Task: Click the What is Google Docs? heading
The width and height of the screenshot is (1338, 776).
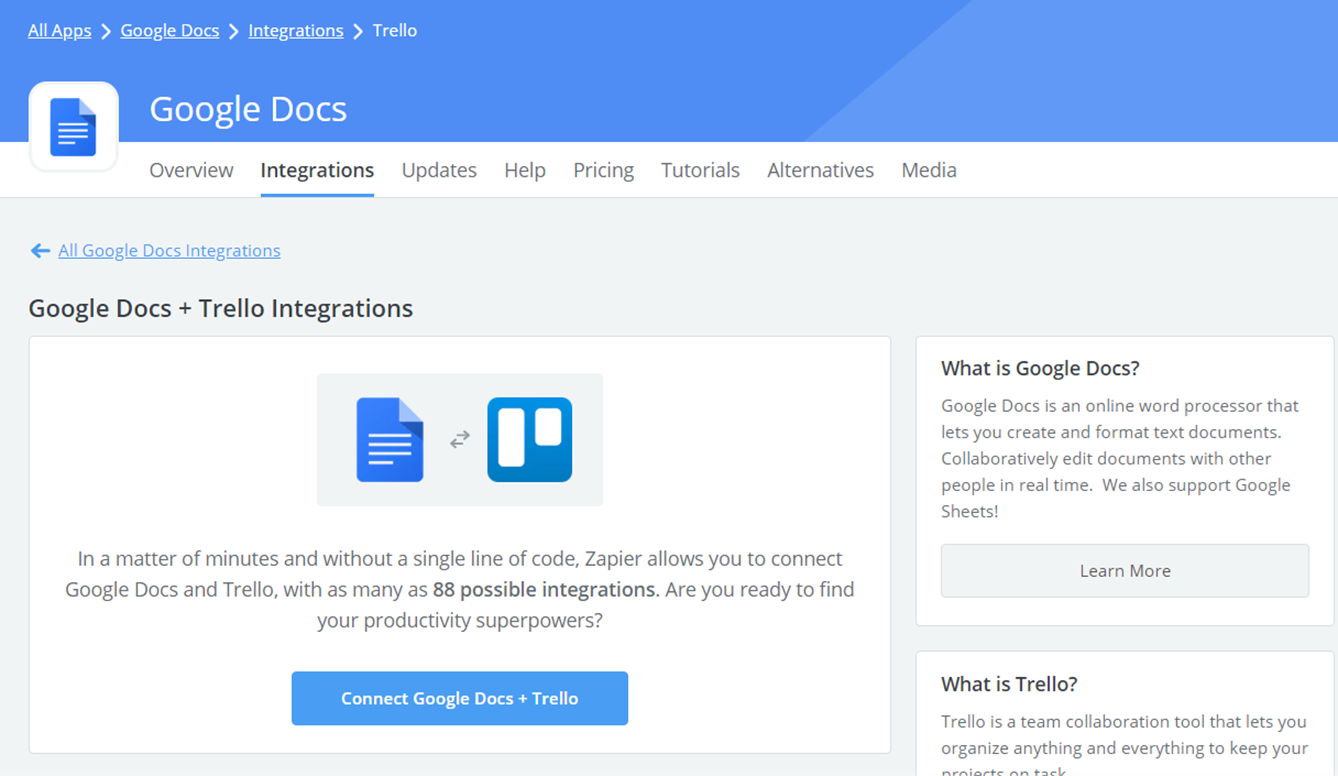Action: [x=1040, y=368]
